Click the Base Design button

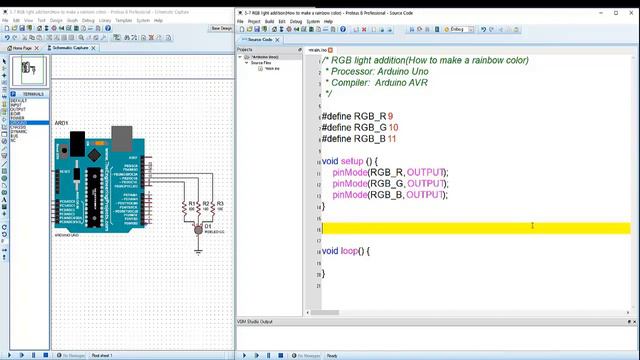click(x=222, y=28)
